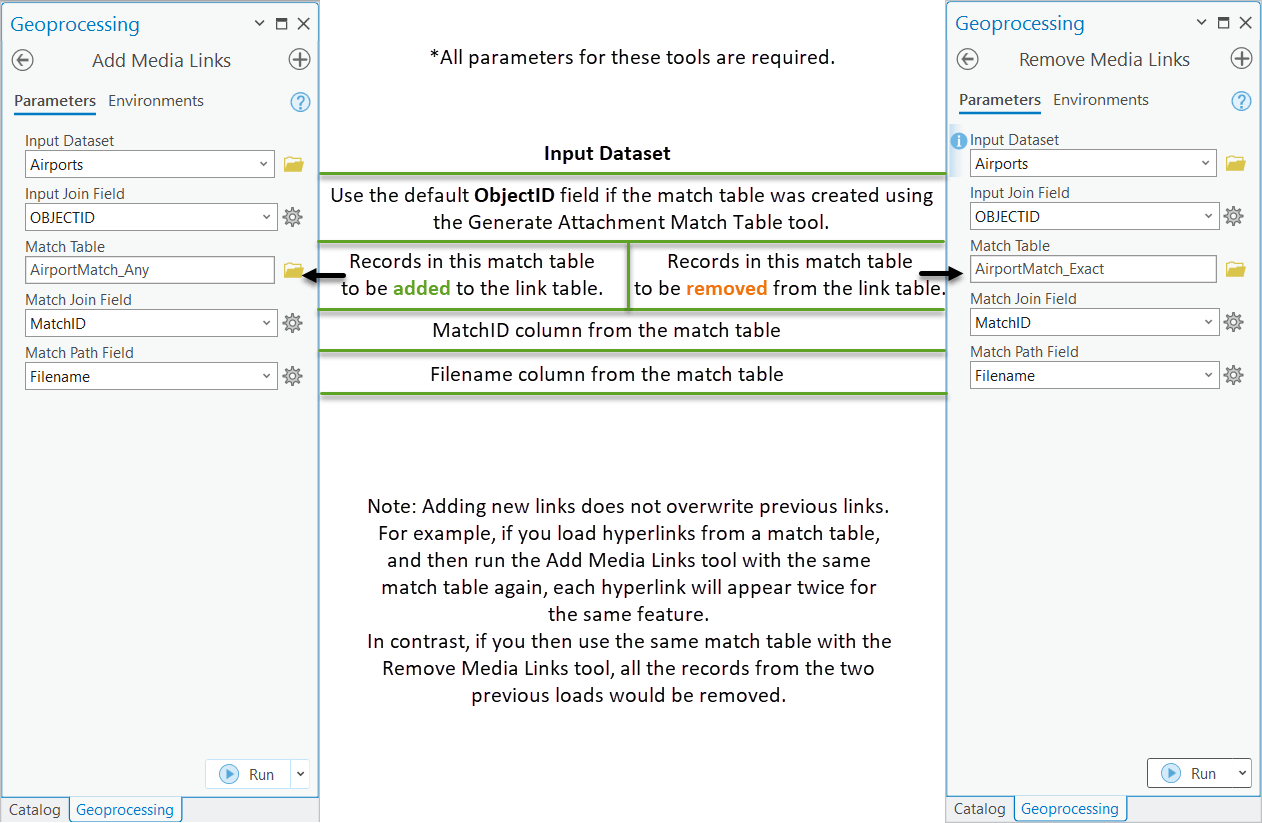Expand the Run button dropdown arrow in left pane
1262x823 pixels.
(299, 773)
